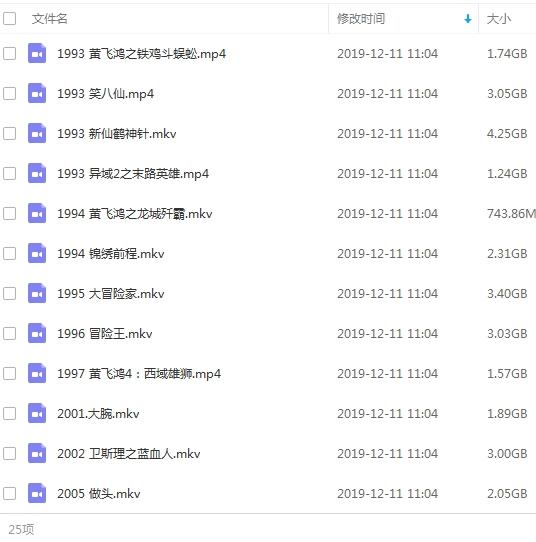Screen dimensions: 536x542
Task: Click the 修改时间 column header label
Action: coord(361,19)
